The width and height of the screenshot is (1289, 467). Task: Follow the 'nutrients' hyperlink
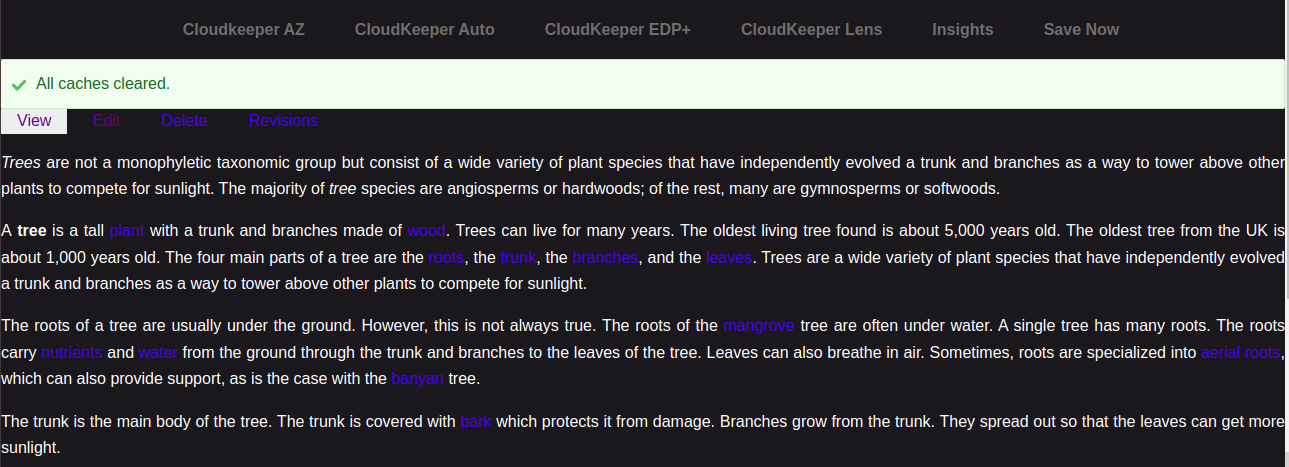coord(72,352)
